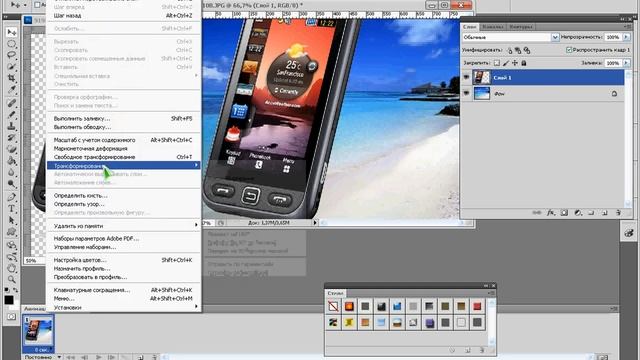Switch to the Контуры tab
This screenshot has height=360, width=640.
coord(521,27)
